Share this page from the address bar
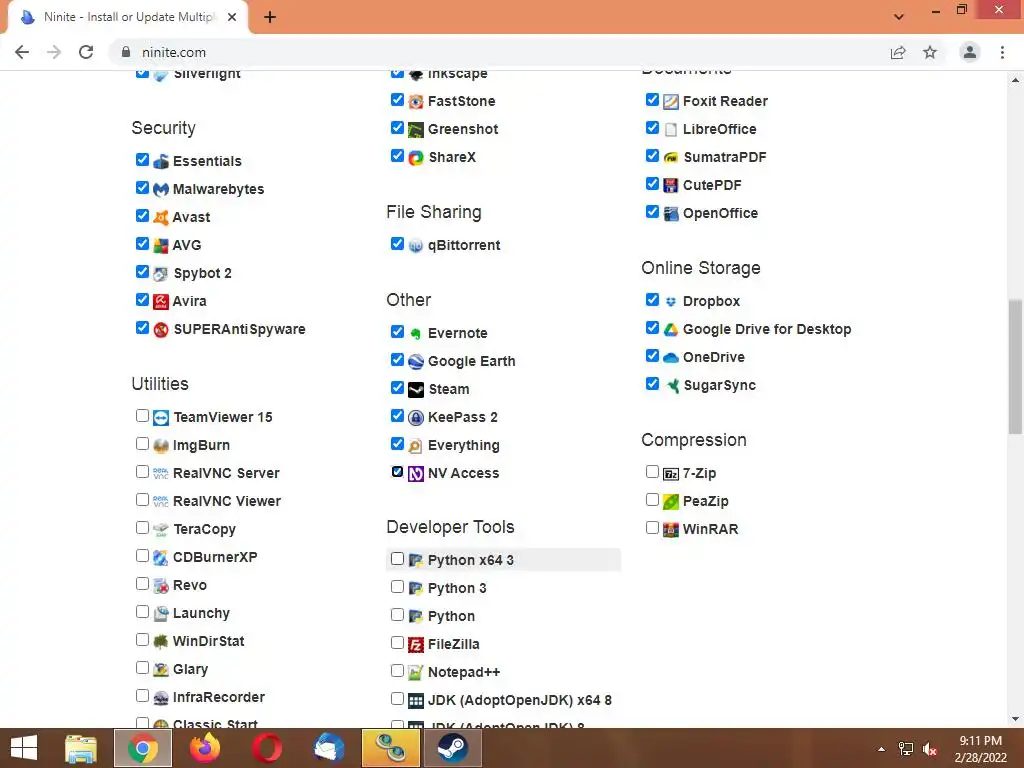Viewport: 1024px width, 768px height. [x=898, y=52]
